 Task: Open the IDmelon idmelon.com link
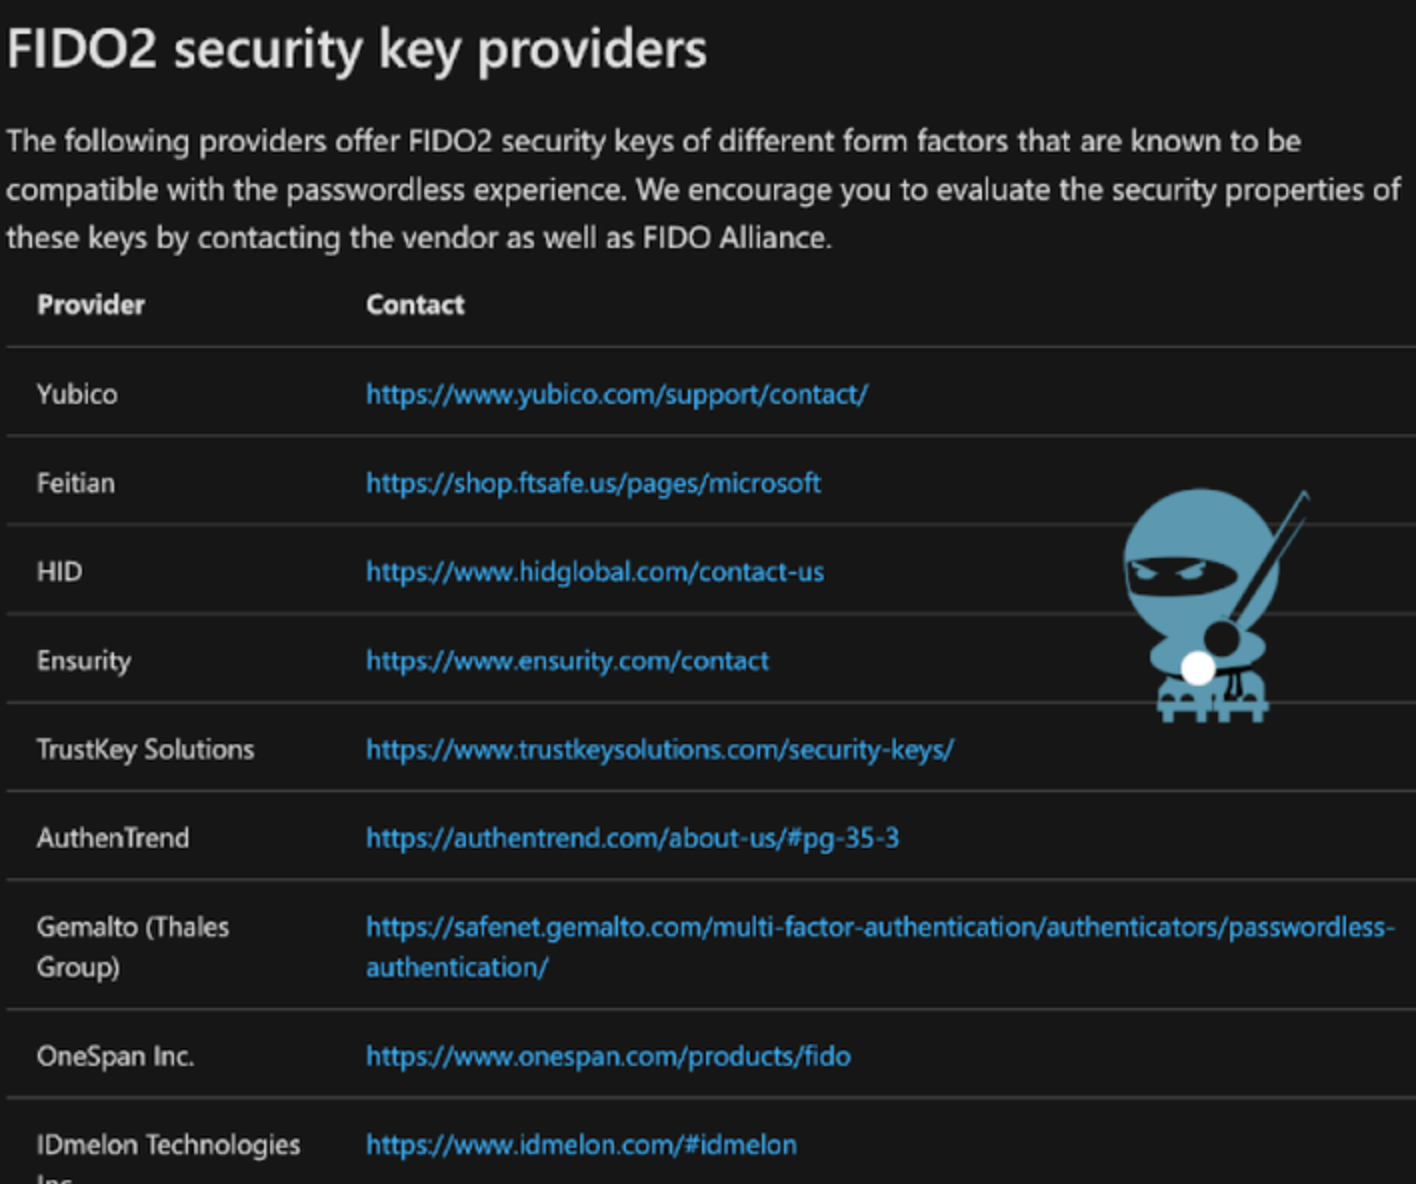581,1144
